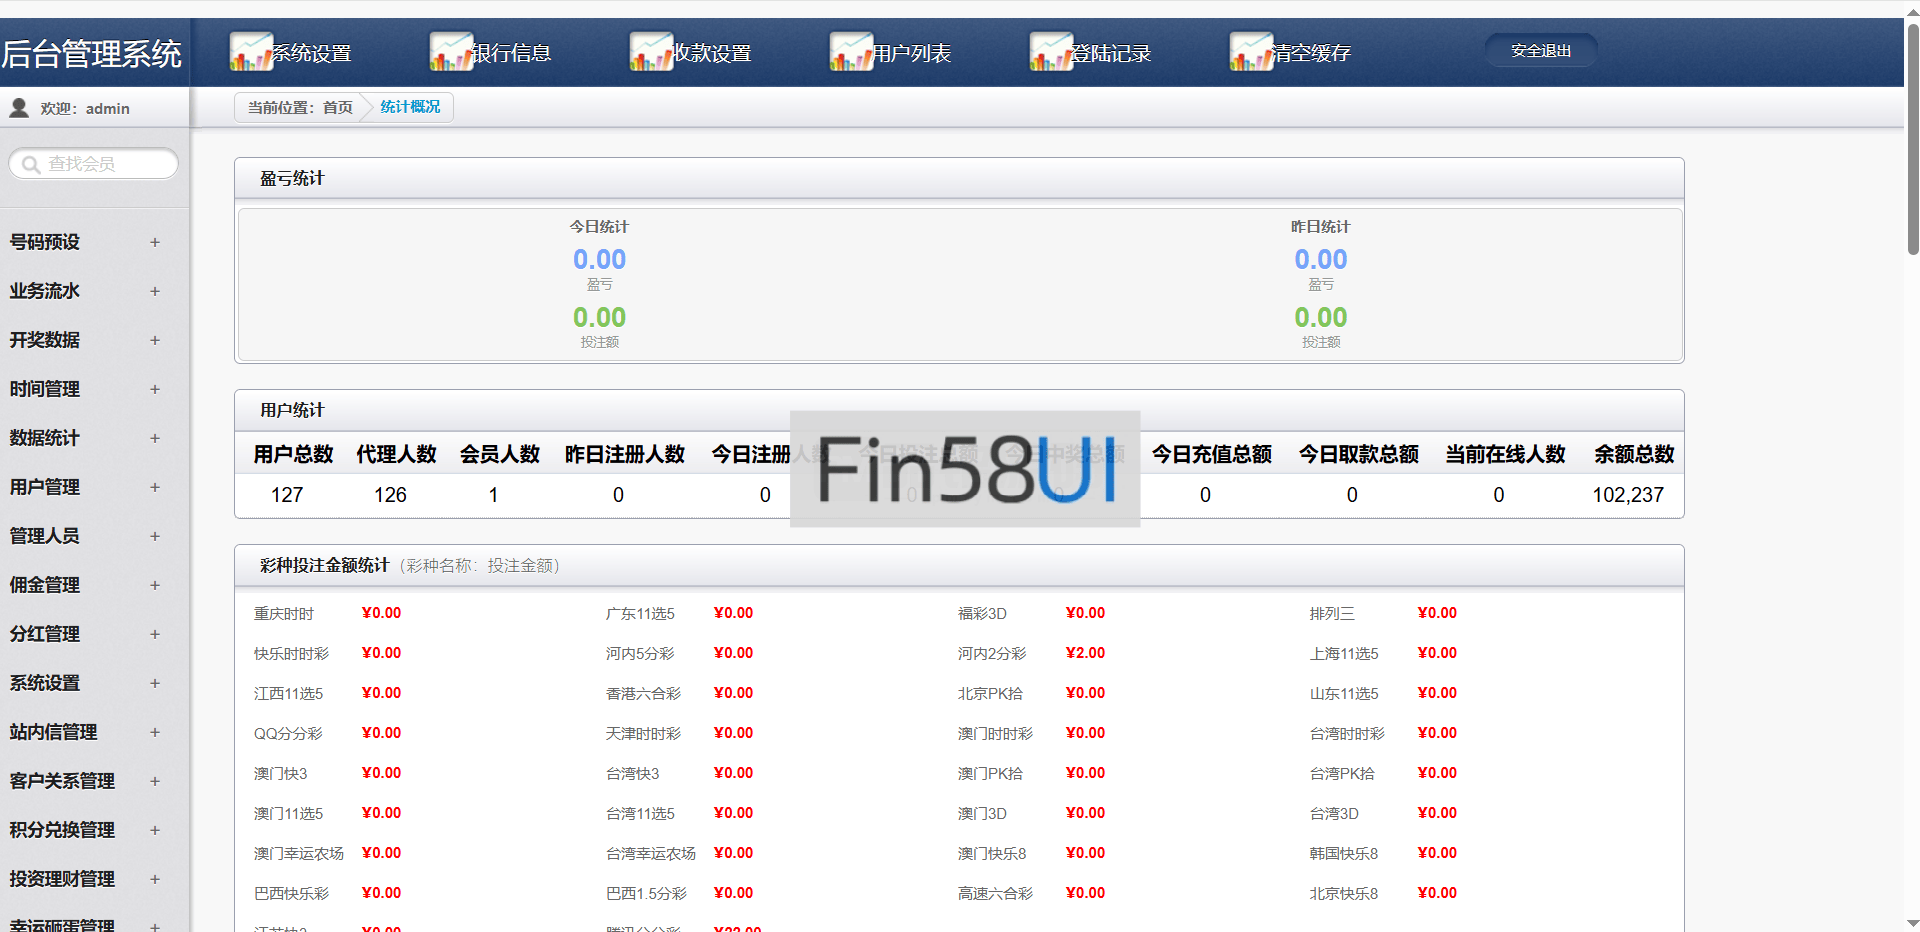Select the 收款设置 toolbar icon
Screen dimensions: 1920x932
[650, 50]
